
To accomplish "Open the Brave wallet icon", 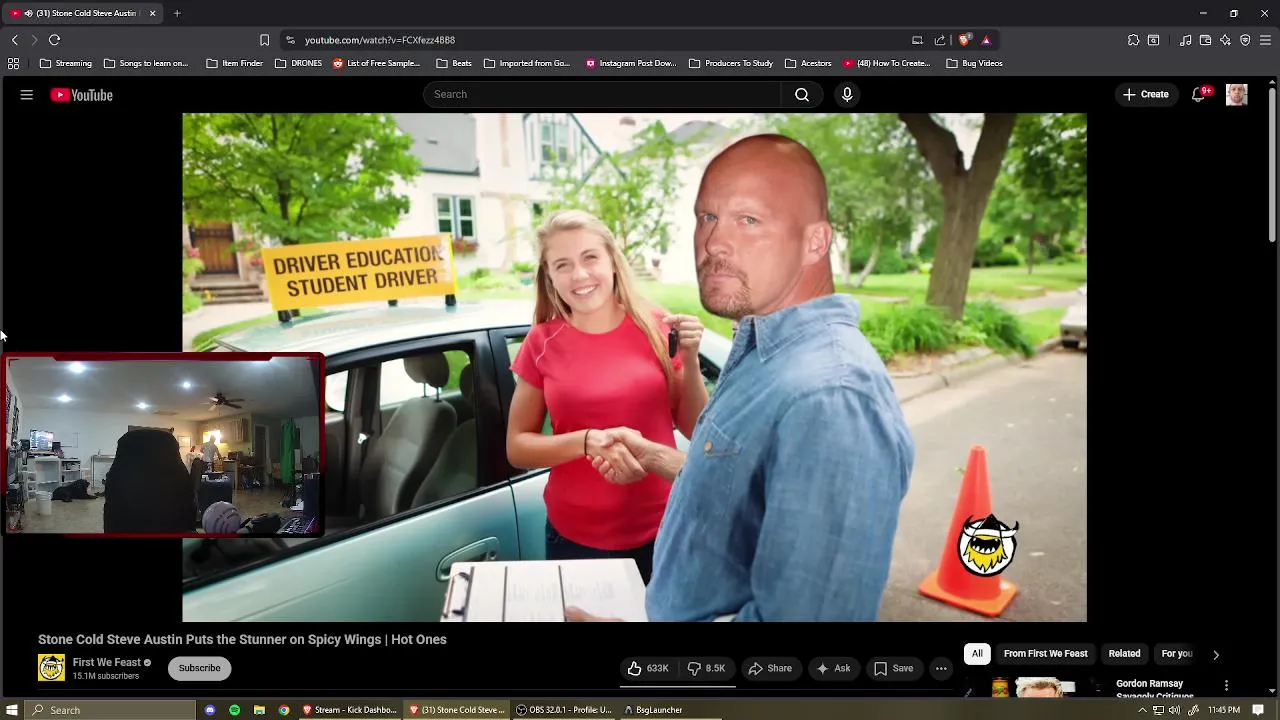I will coord(1205,40).
